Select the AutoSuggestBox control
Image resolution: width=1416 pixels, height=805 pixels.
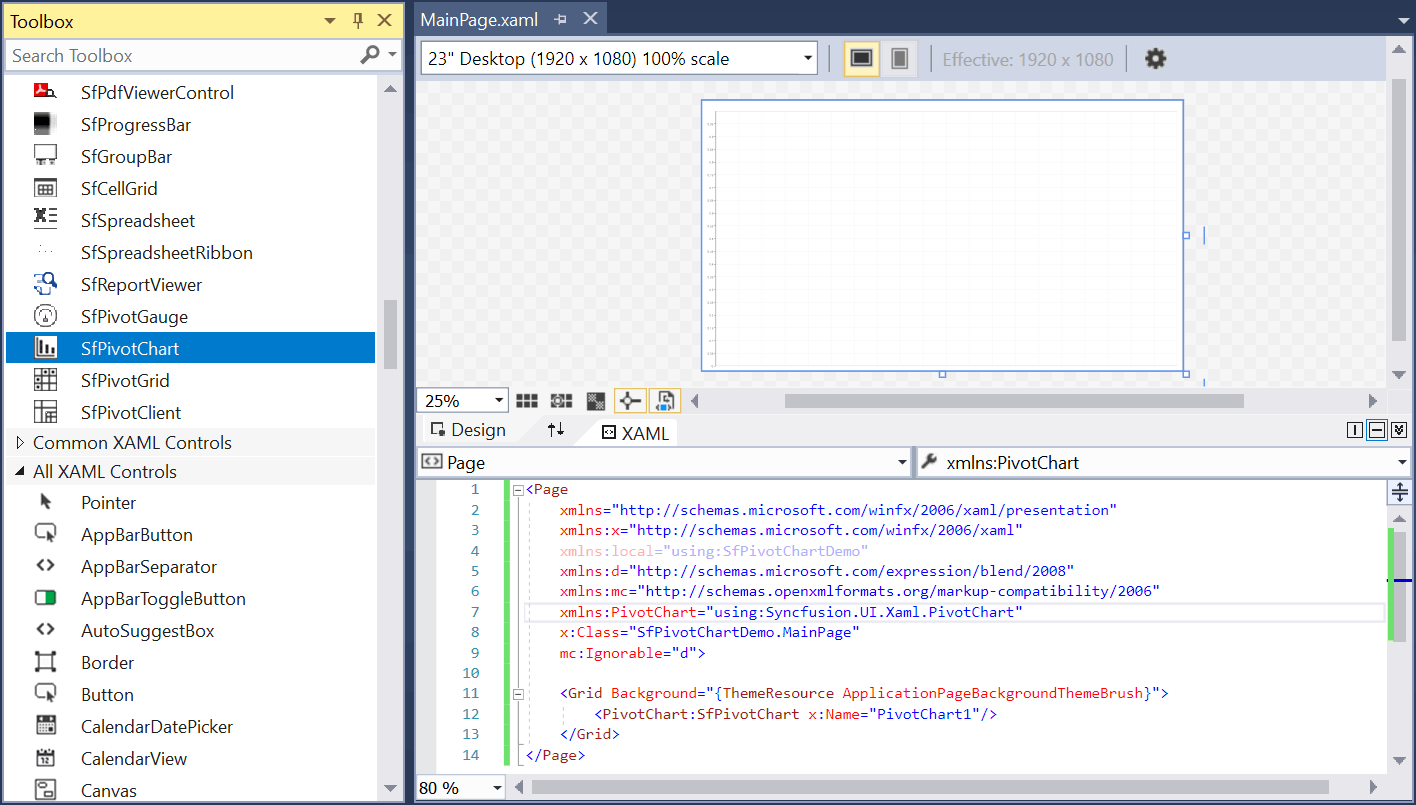pos(190,630)
